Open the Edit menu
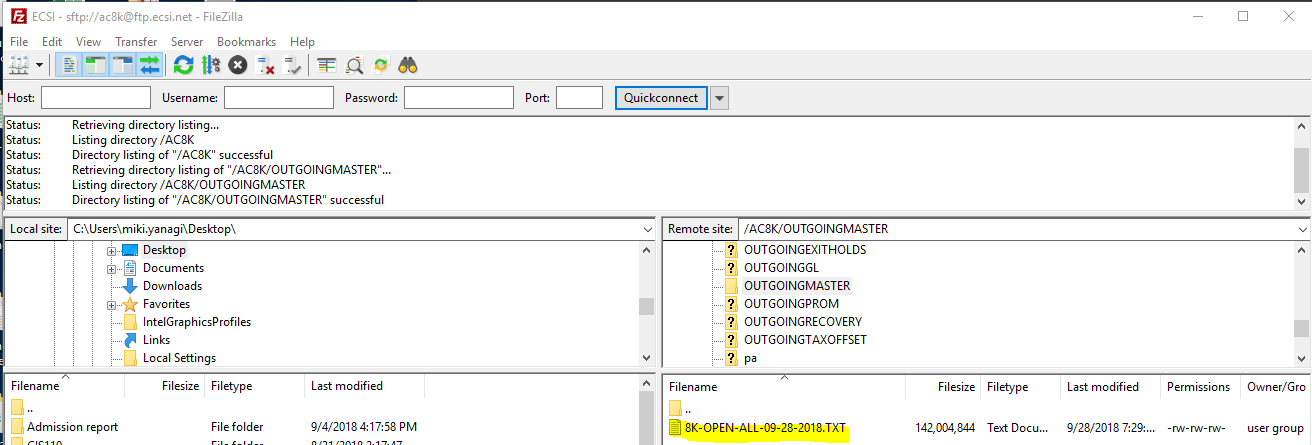This screenshot has height=445, width=1312. point(52,42)
